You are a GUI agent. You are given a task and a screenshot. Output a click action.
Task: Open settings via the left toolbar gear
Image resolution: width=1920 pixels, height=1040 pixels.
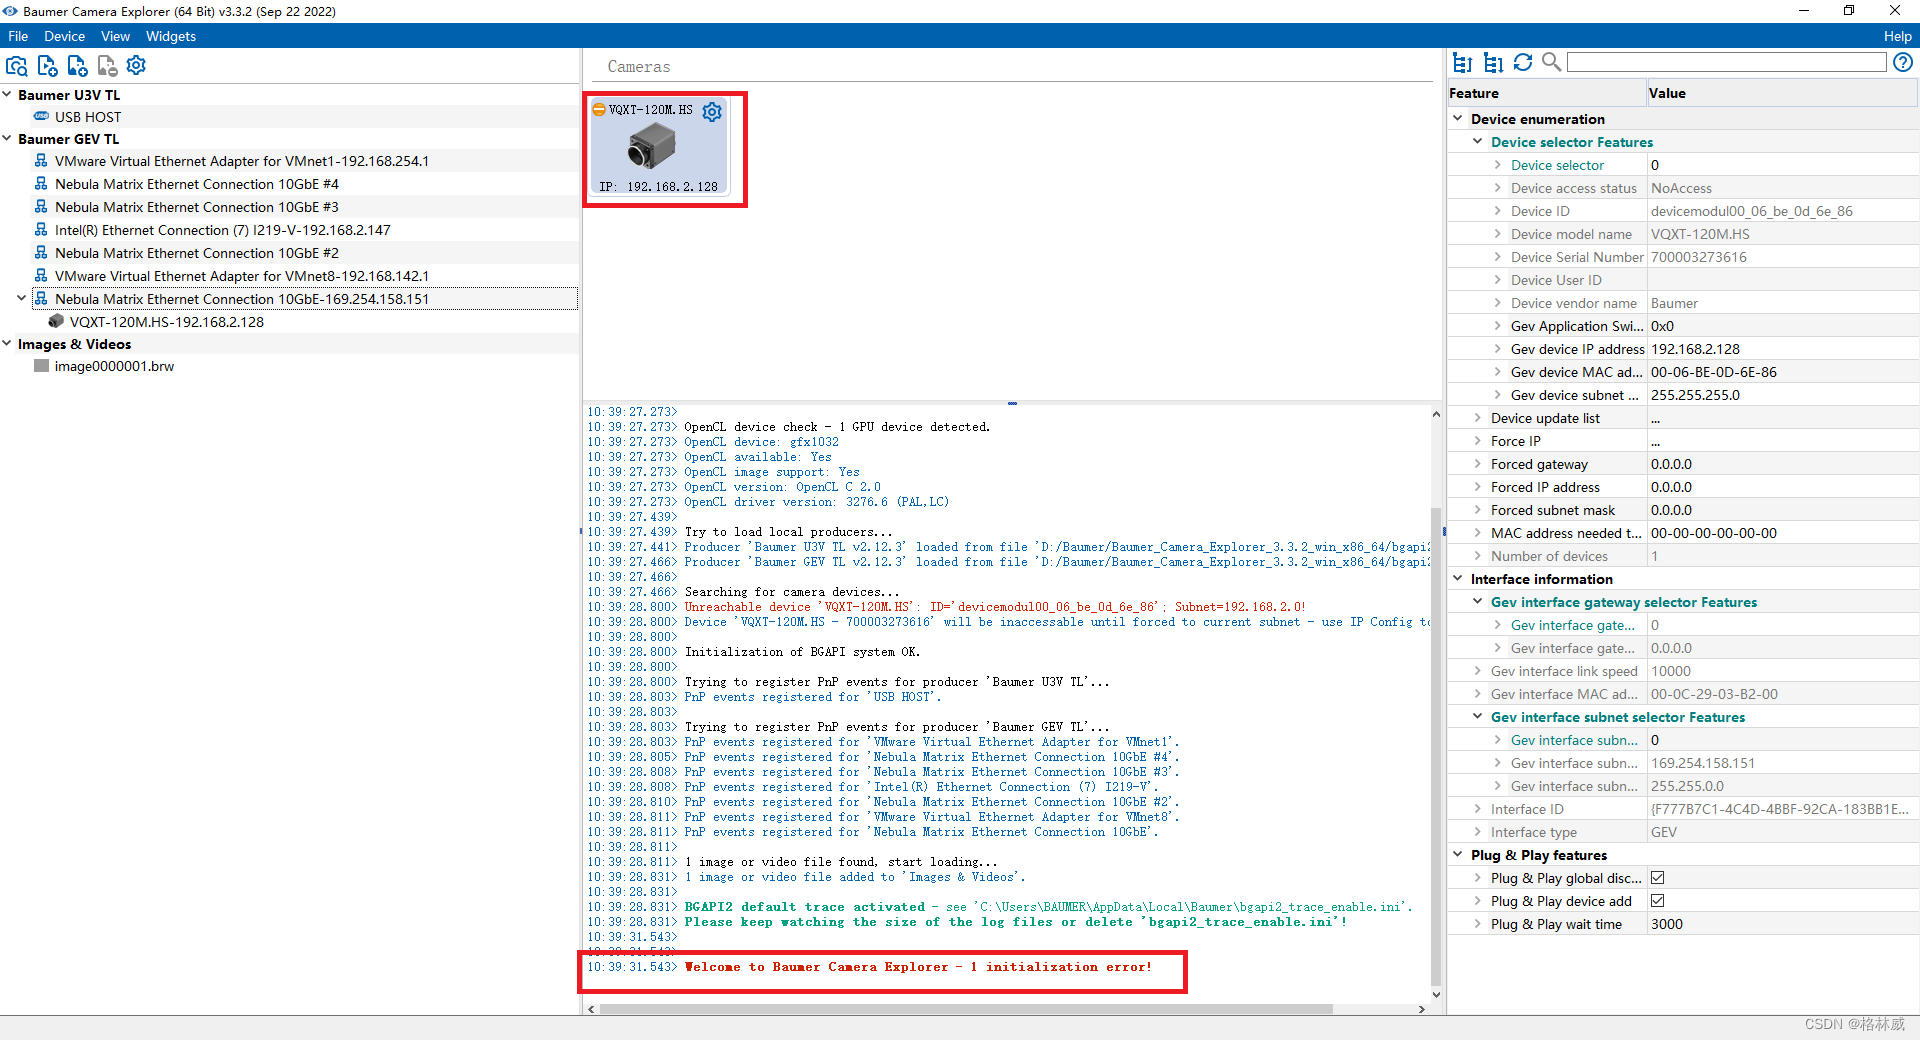pyautogui.click(x=137, y=66)
